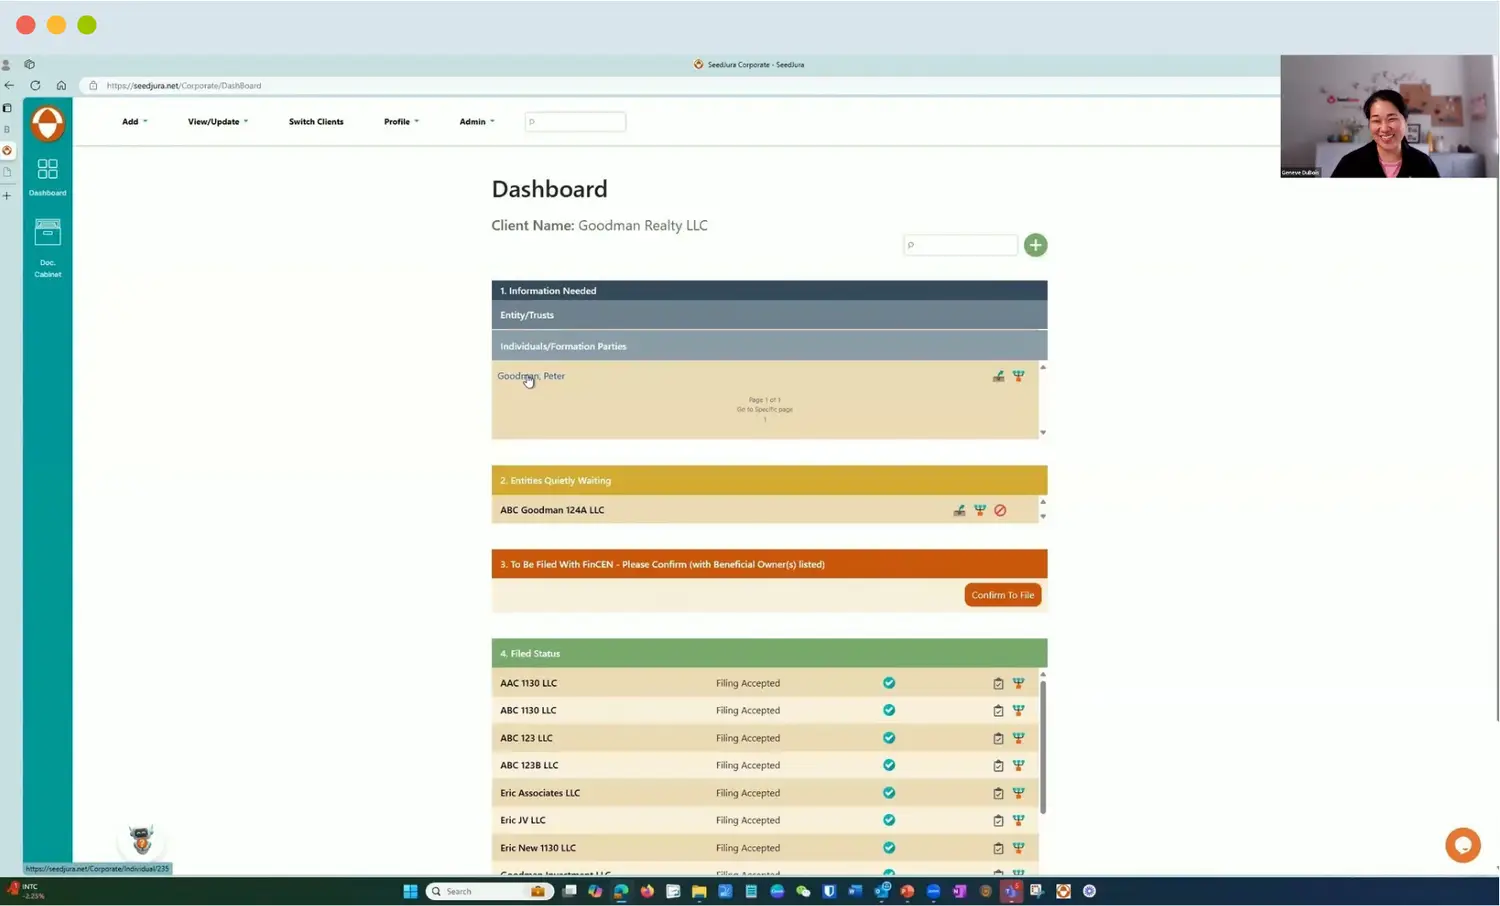Open the View/Update dropdown
Image resolution: width=1500 pixels, height=906 pixels.
[x=217, y=122]
